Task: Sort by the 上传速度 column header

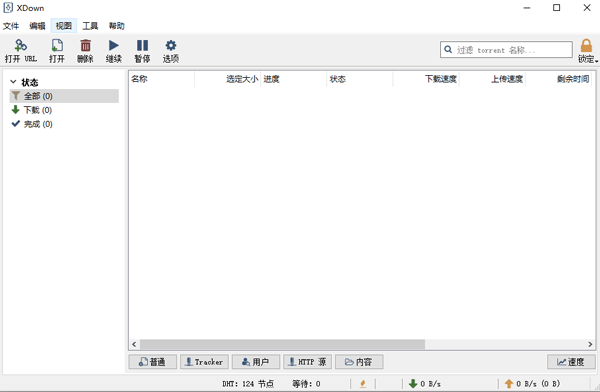Action: (492, 79)
